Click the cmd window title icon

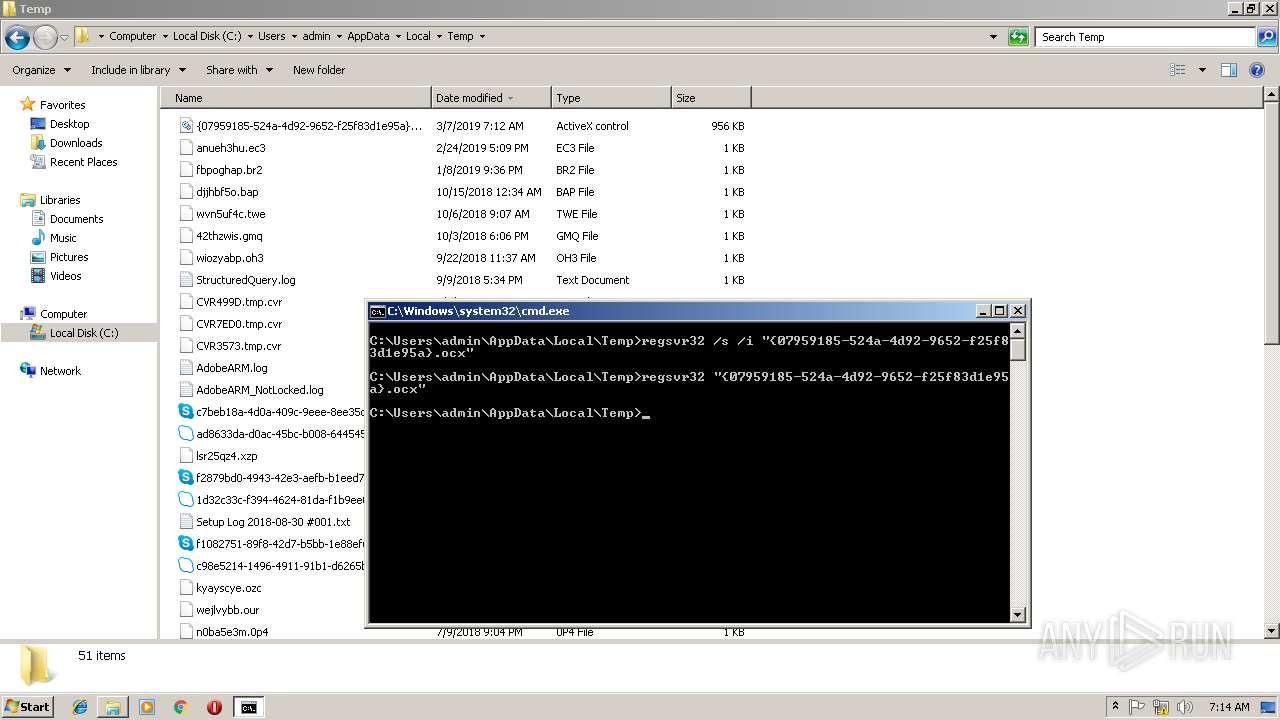[377, 311]
